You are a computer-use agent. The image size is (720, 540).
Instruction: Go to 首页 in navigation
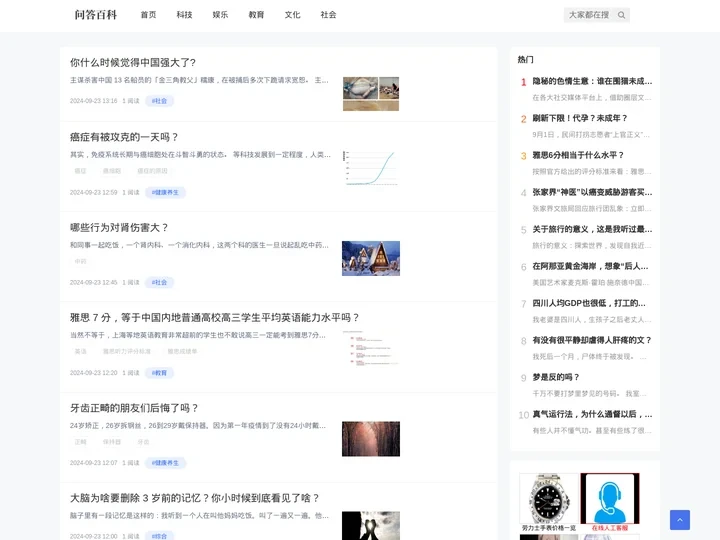click(148, 15)
